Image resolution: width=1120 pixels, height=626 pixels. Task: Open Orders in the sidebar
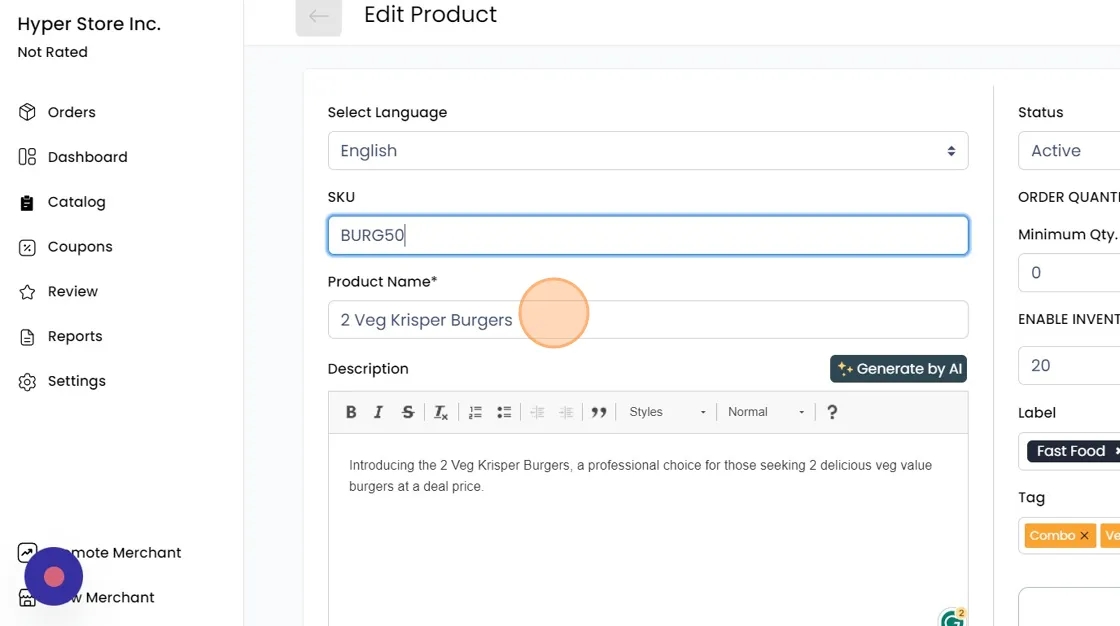click(71, 112)
